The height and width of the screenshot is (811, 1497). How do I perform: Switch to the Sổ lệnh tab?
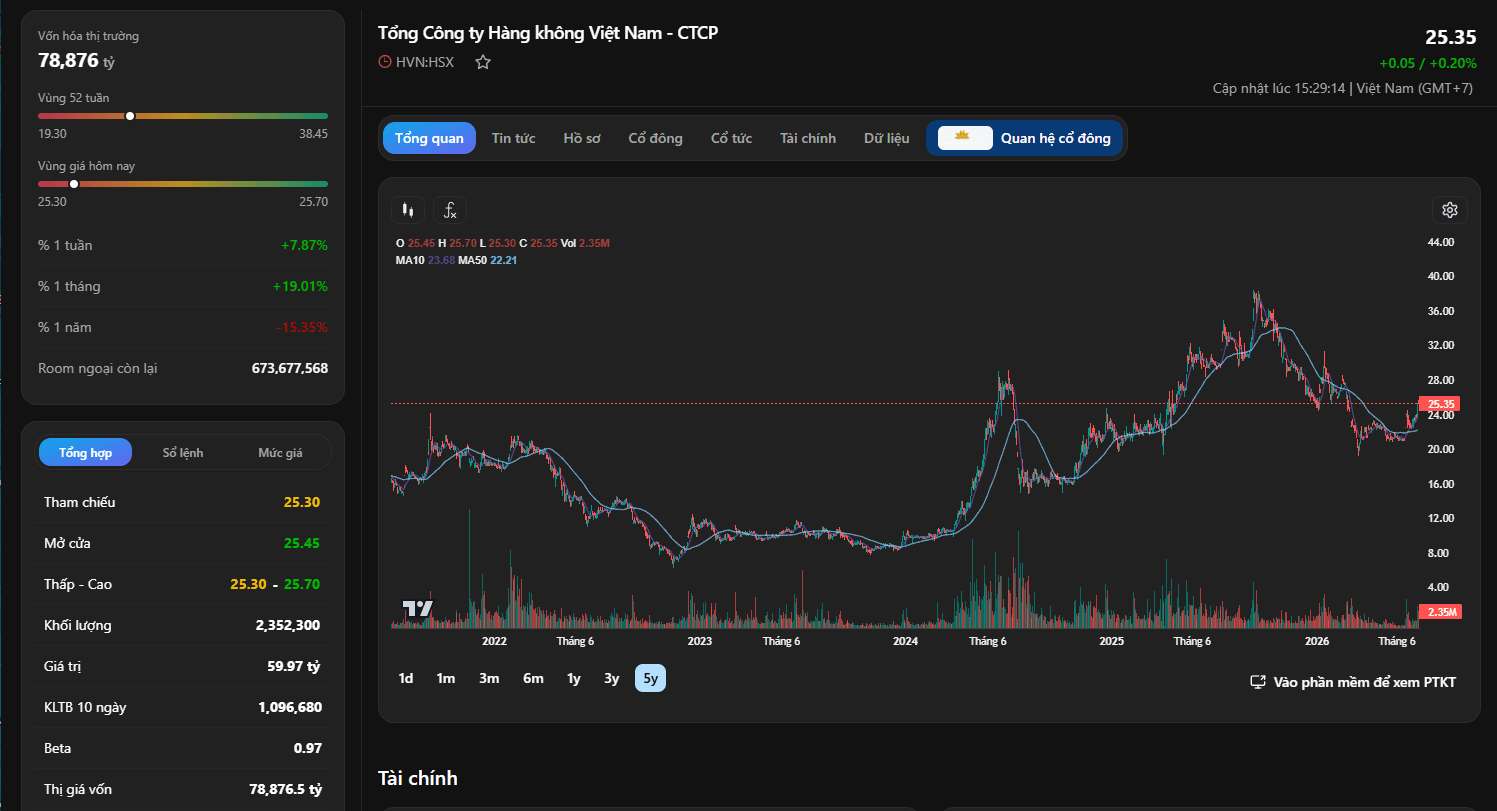click(183, 453)
